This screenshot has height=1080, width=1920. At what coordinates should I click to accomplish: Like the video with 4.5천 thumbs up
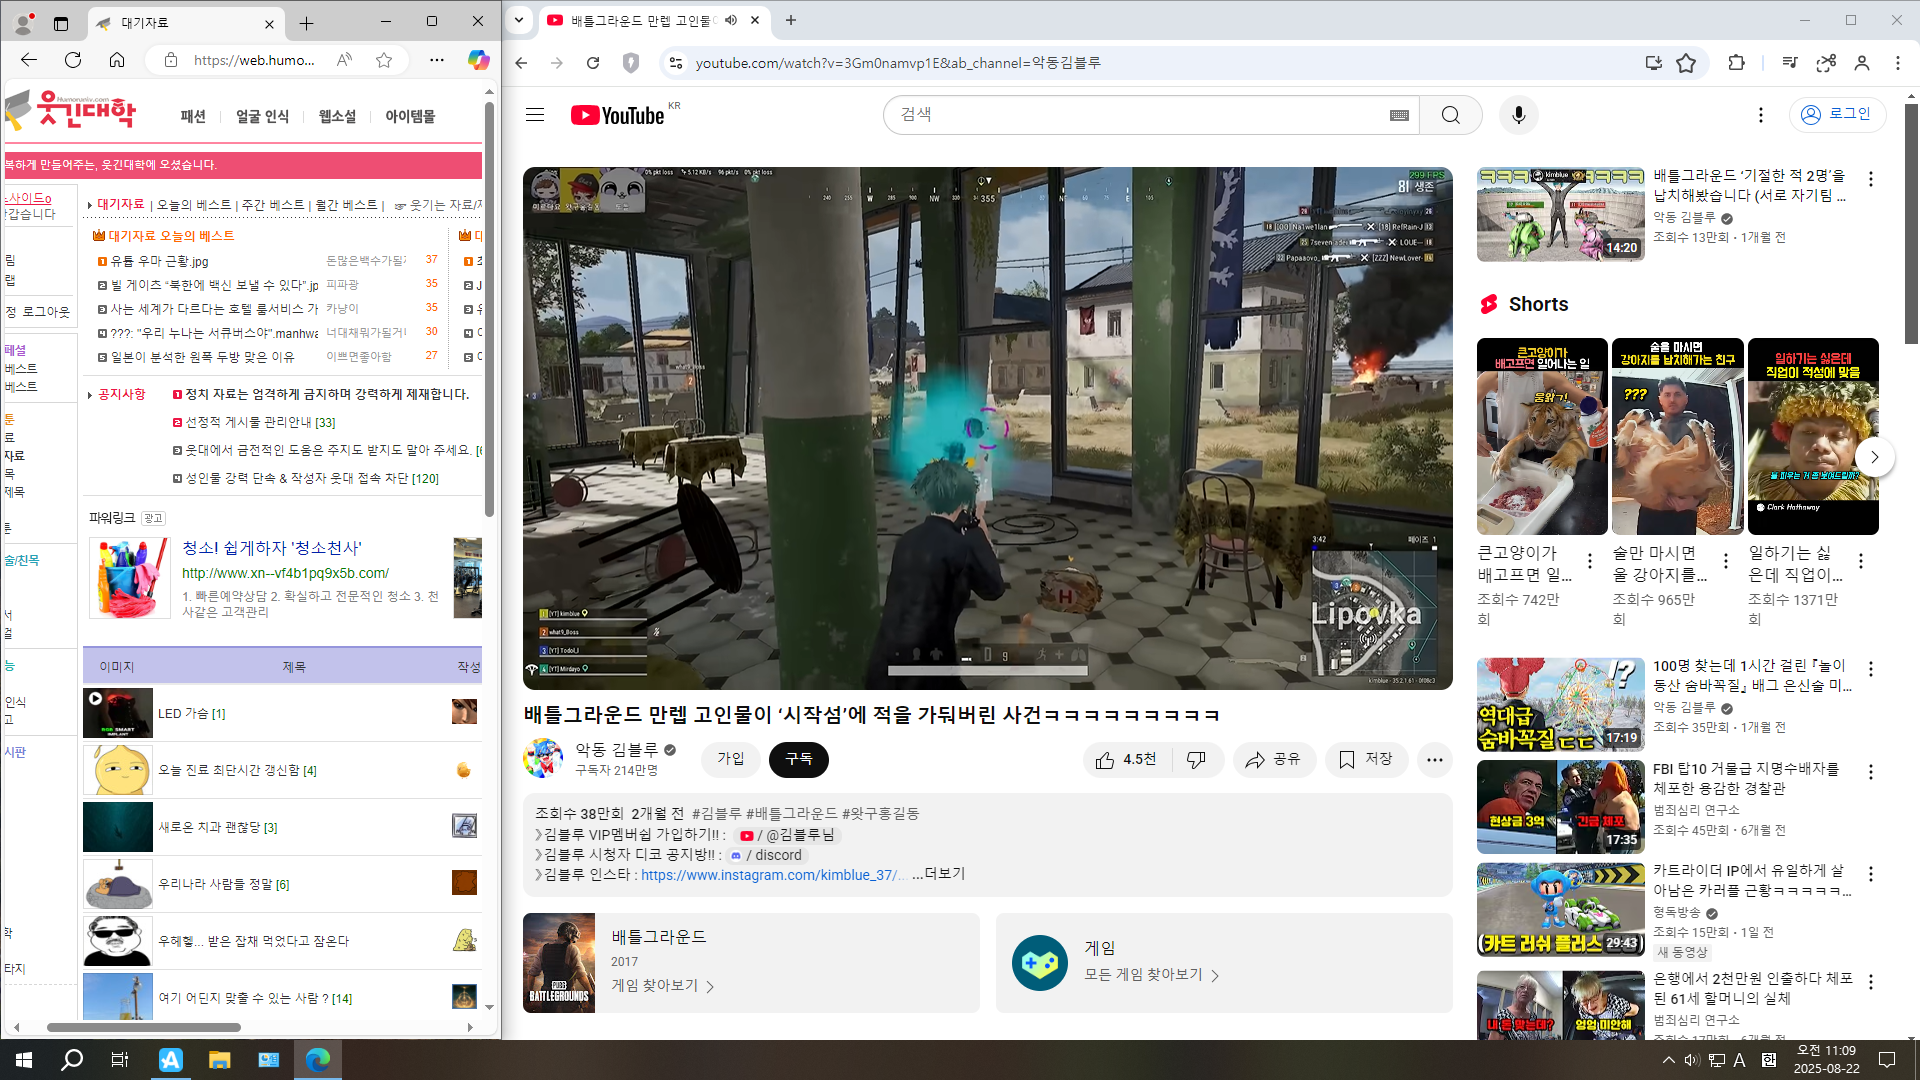[1126, 760]
